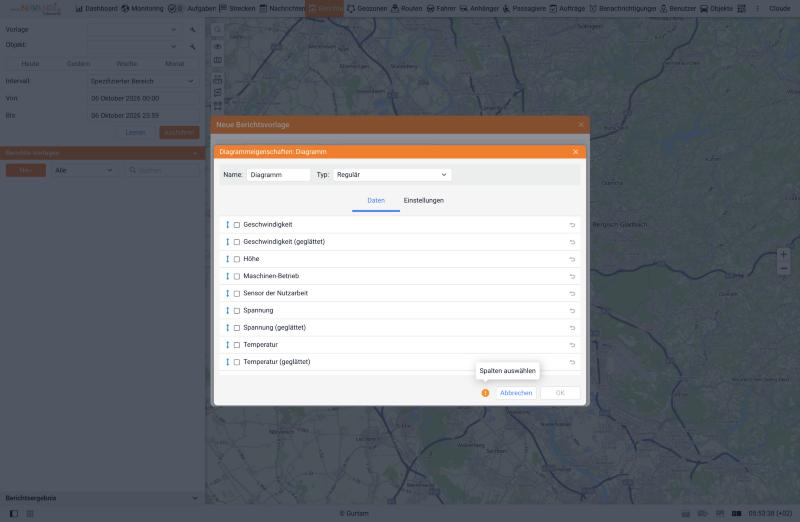The height and width of the screenshot is (522, 800).
Task: Select the Temperatur checkbox
Action: 237,345
